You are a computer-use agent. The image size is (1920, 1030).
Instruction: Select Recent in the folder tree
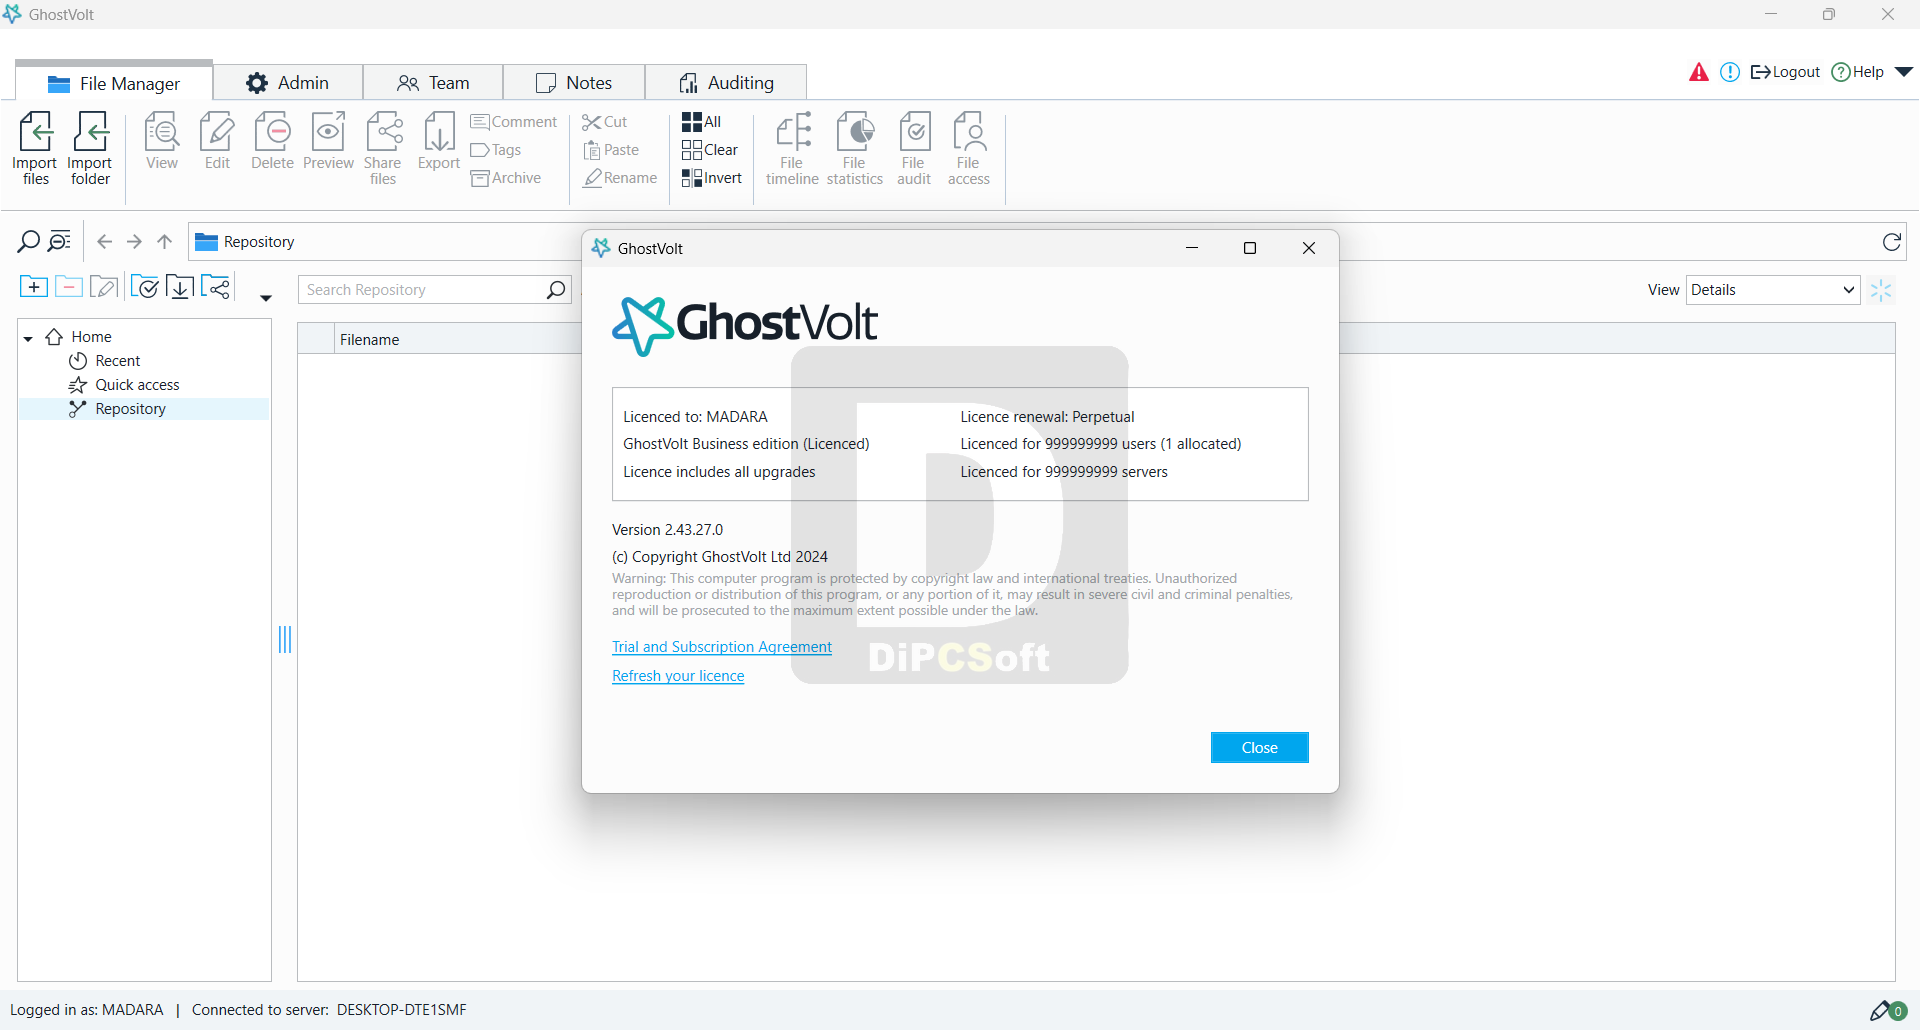[x=105, y=361]
